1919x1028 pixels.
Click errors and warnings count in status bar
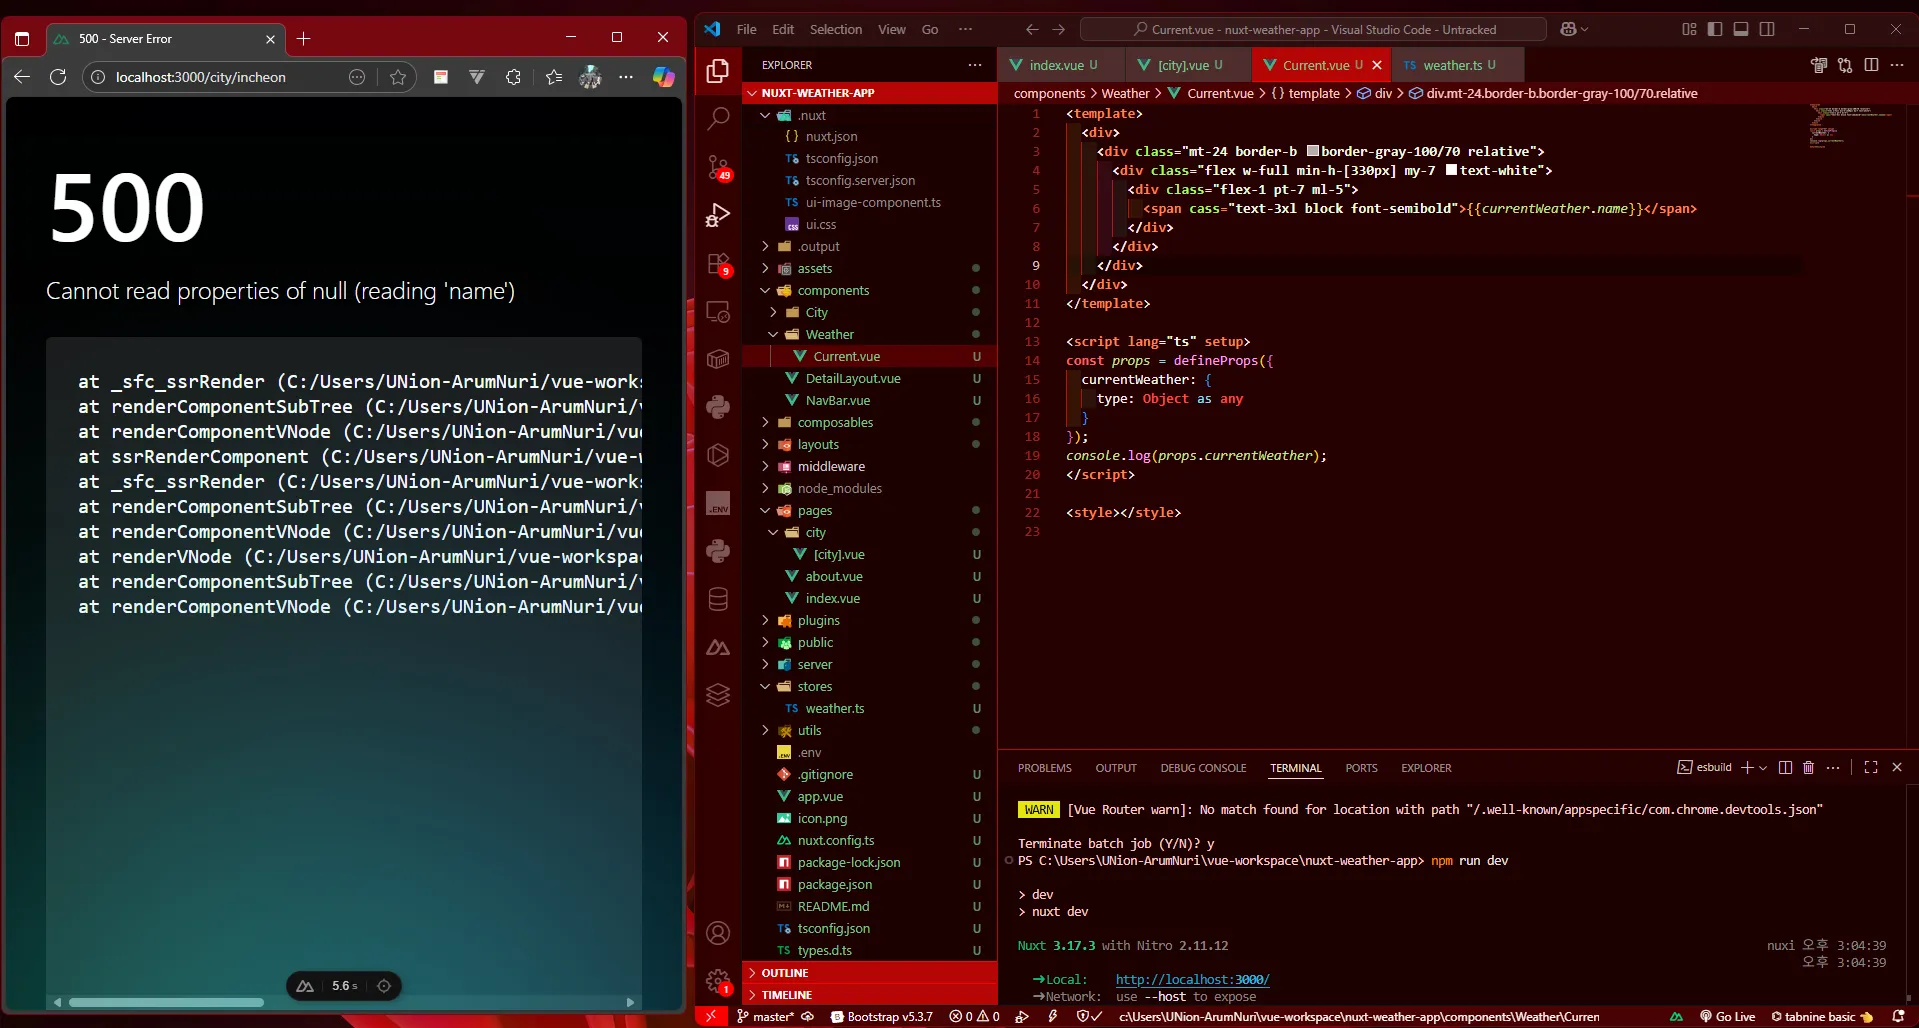click(975, 1017)
